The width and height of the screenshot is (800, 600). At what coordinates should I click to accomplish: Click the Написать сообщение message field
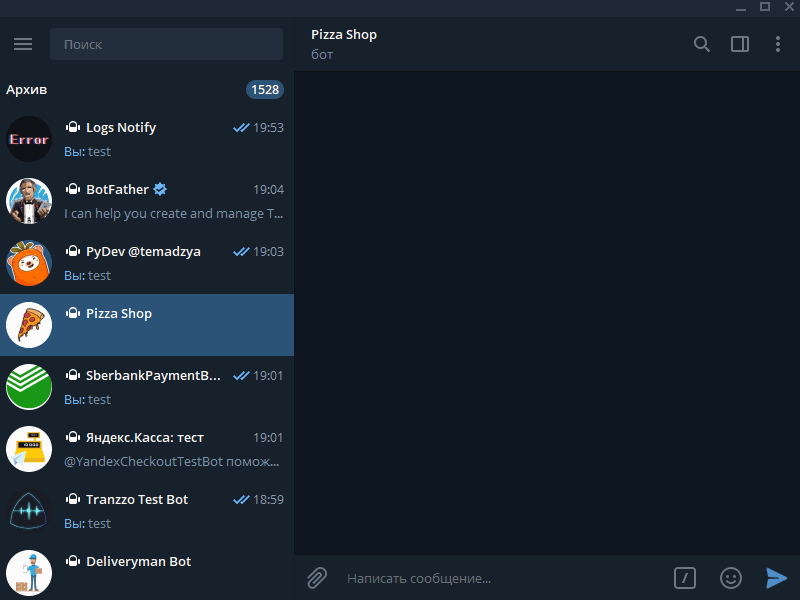503,578
